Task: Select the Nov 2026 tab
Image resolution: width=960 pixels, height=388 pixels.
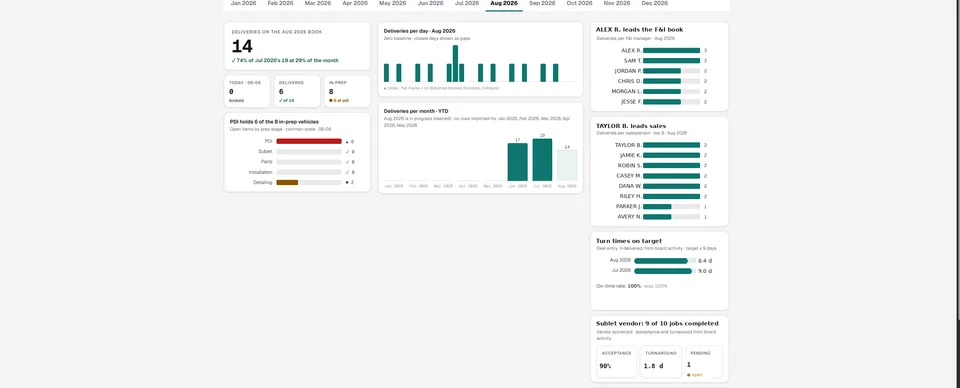Action: tap(617, 3)
